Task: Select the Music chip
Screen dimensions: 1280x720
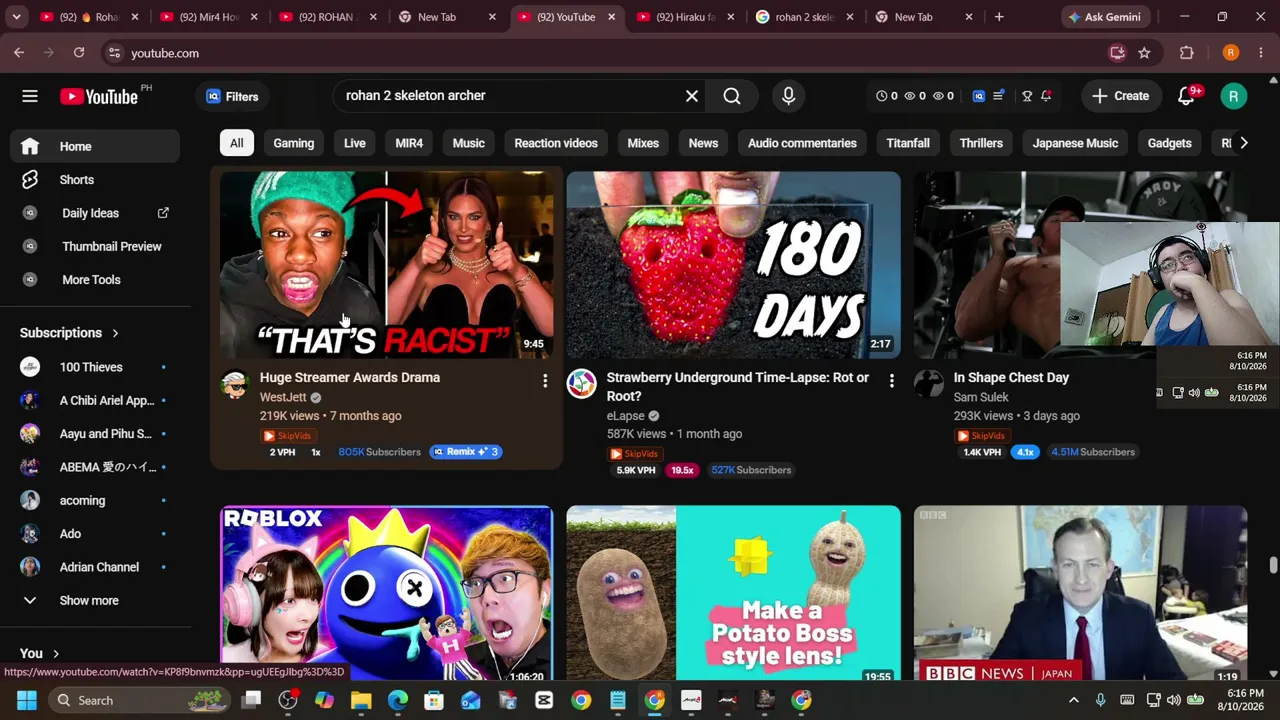Action: click(468, 143)
